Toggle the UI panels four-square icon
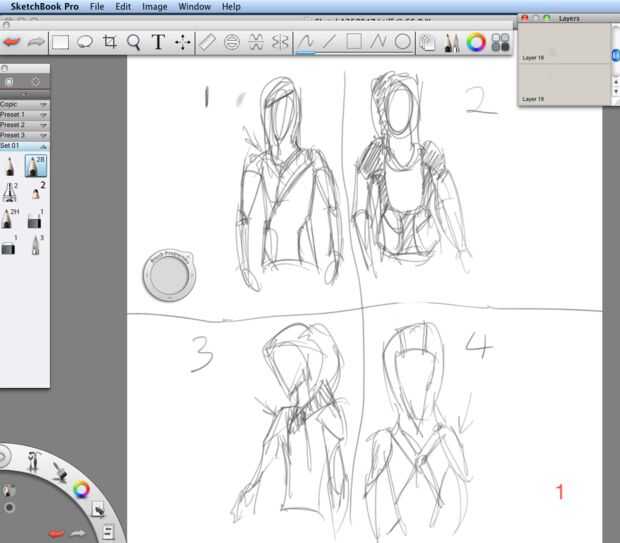 coord(500,42)
